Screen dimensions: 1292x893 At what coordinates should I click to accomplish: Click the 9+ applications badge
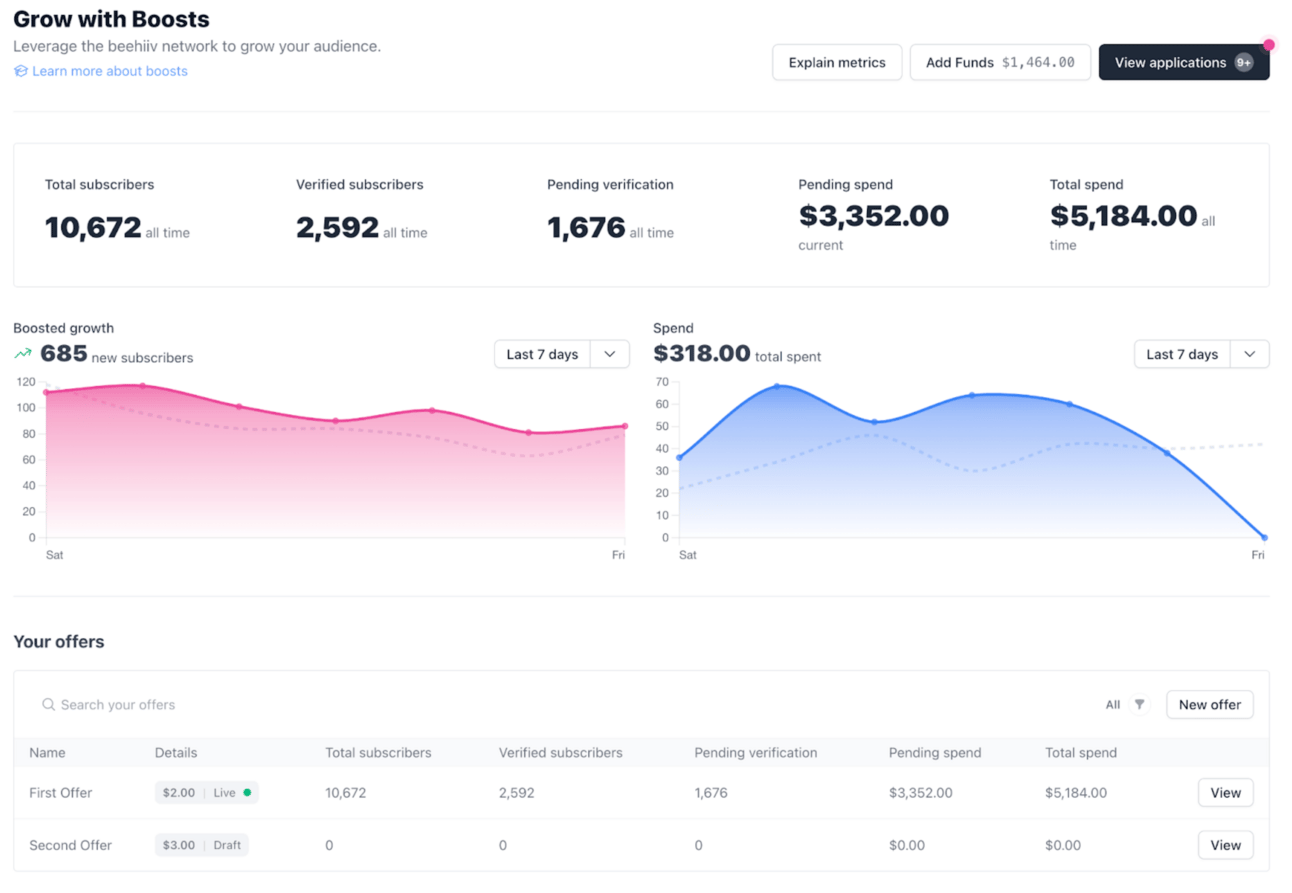[x=1244, y=62]
